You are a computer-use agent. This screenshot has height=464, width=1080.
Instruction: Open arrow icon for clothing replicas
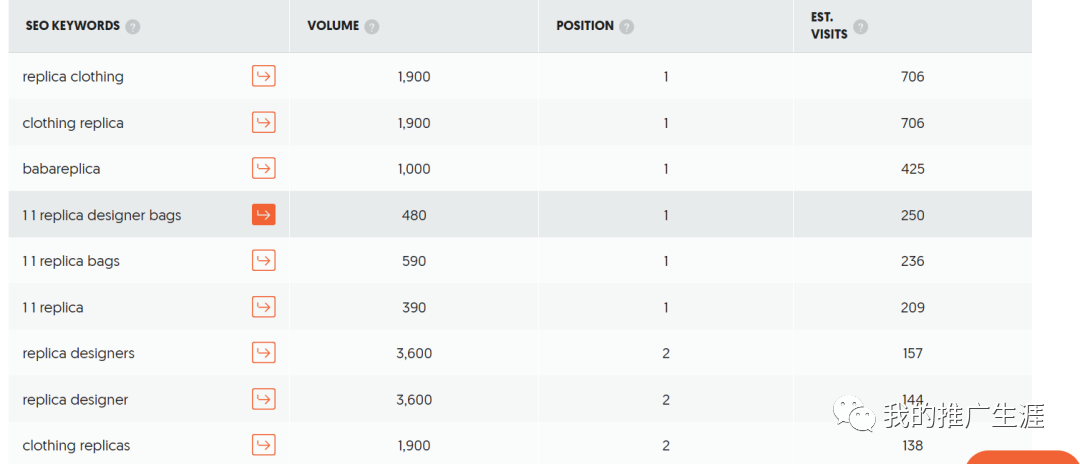263,445
